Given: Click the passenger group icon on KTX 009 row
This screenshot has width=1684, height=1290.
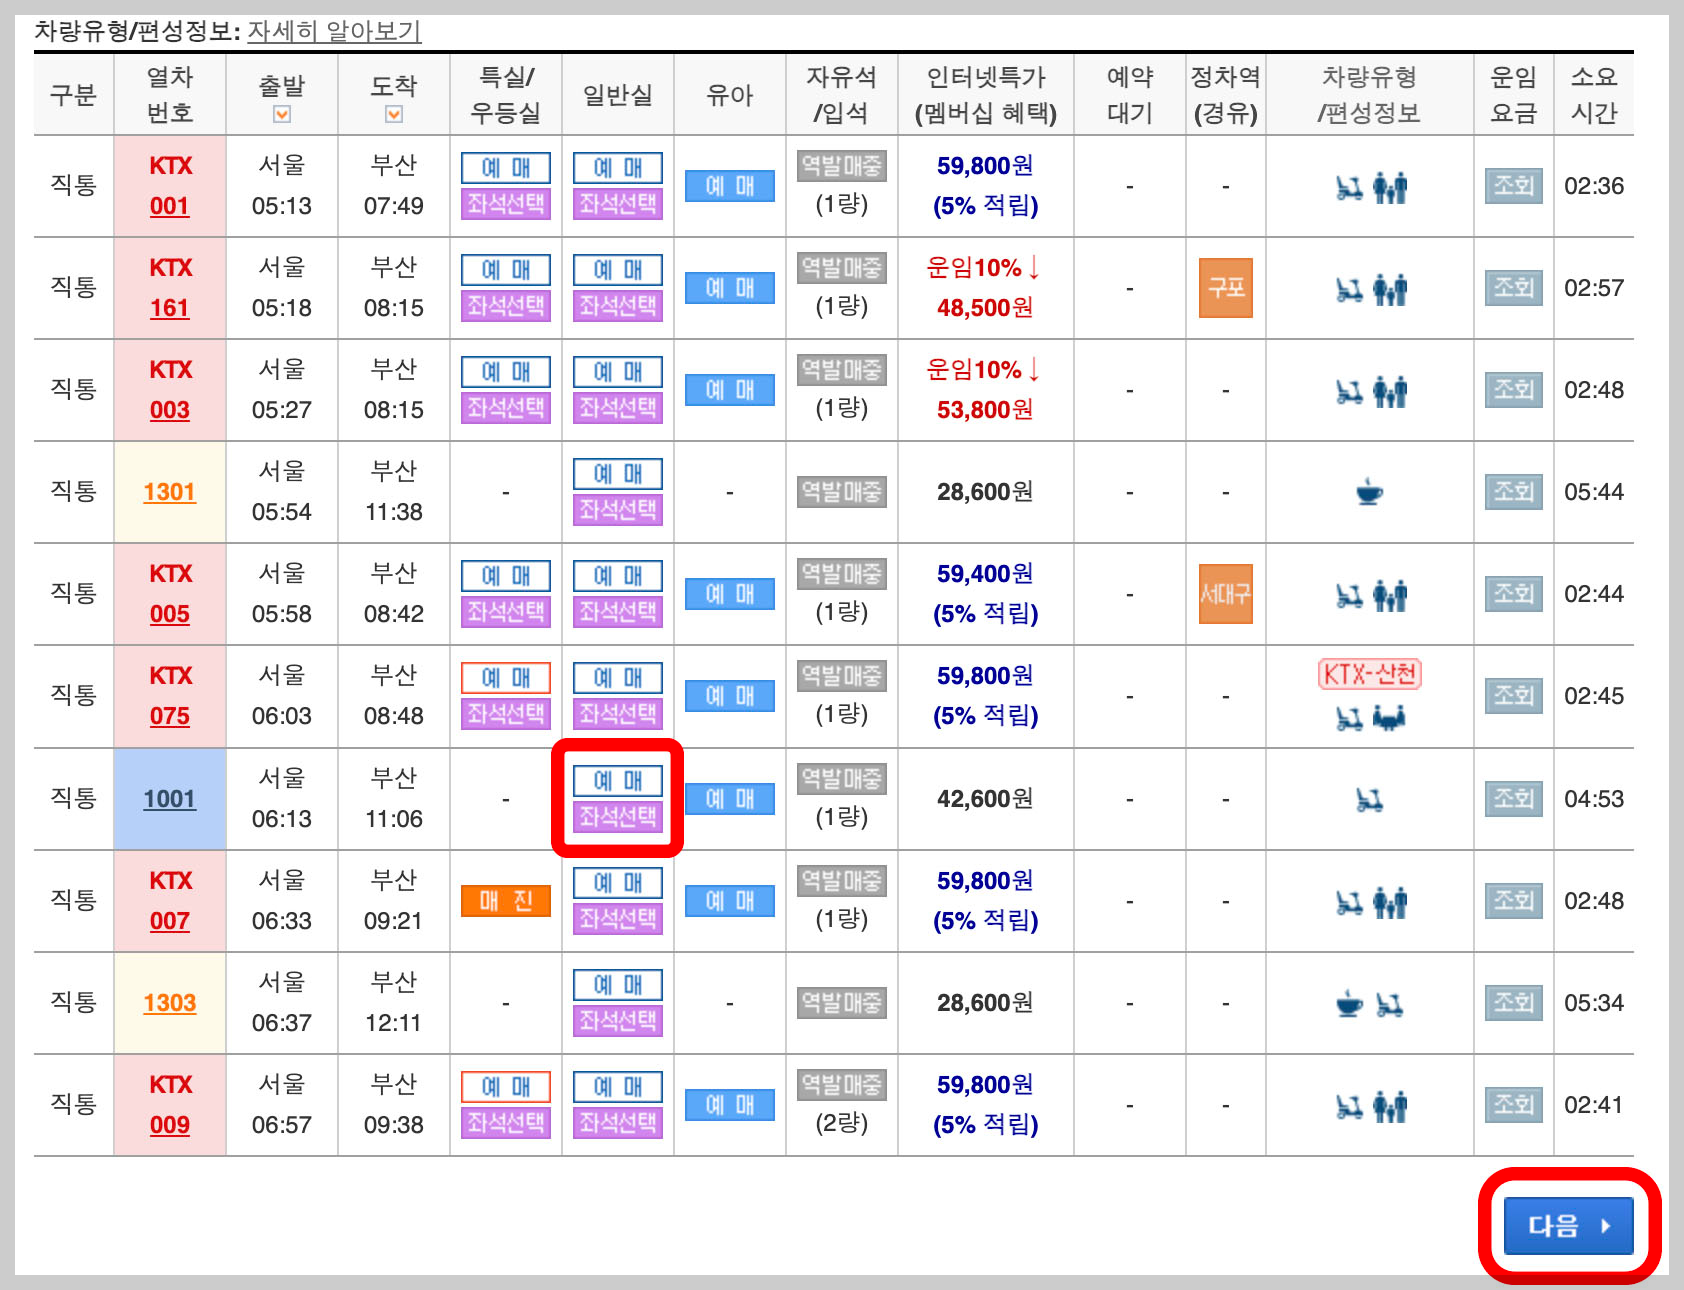Looking at the screenshot, I should tap(1390, 1105).
